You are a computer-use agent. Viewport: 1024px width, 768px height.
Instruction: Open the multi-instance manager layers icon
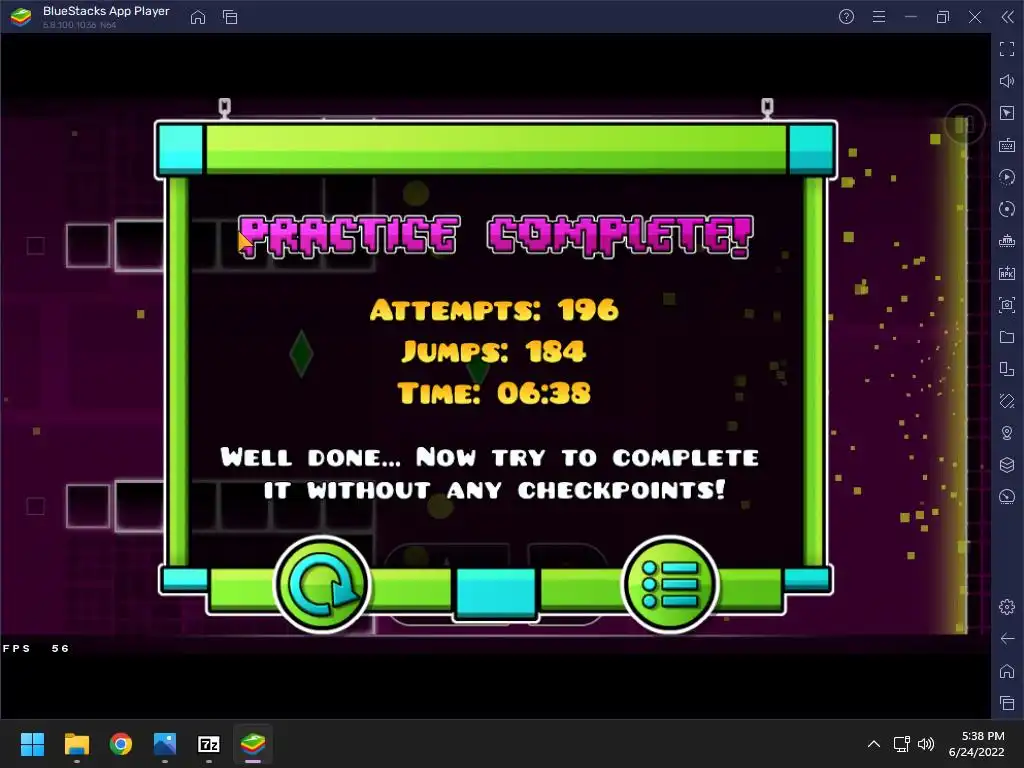(x=1007, y=465)
